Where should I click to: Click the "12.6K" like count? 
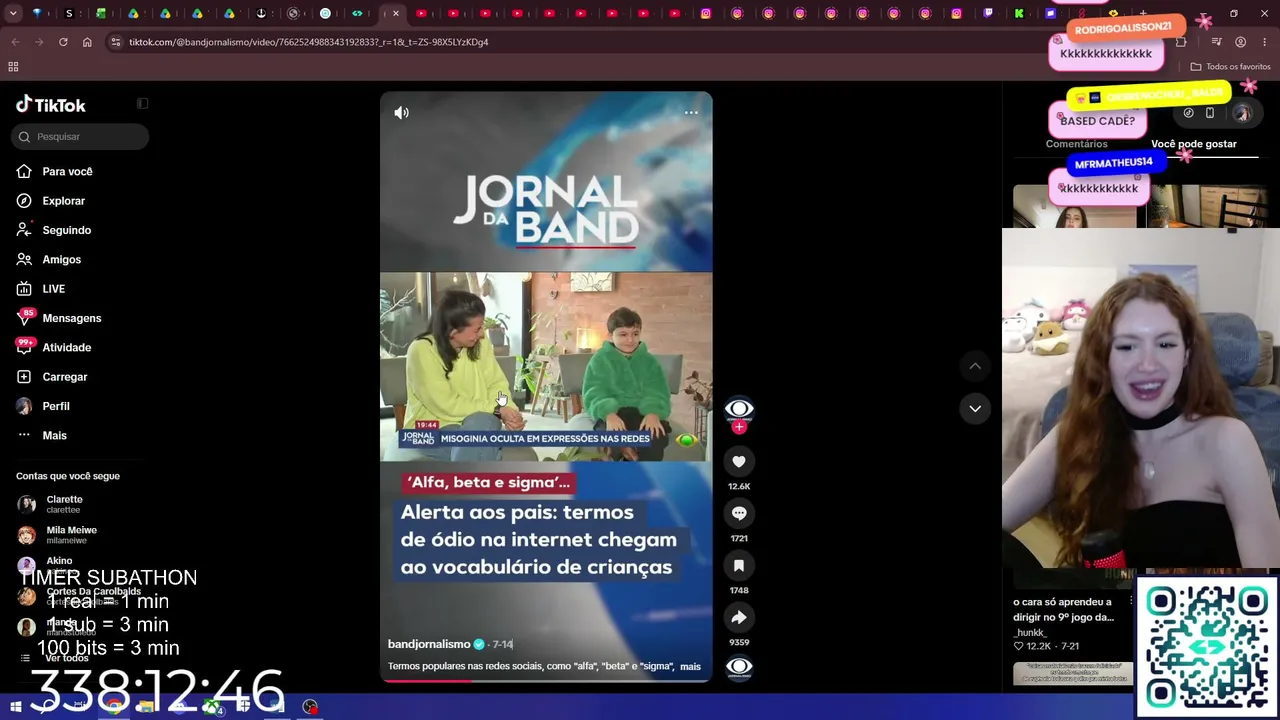739,487
